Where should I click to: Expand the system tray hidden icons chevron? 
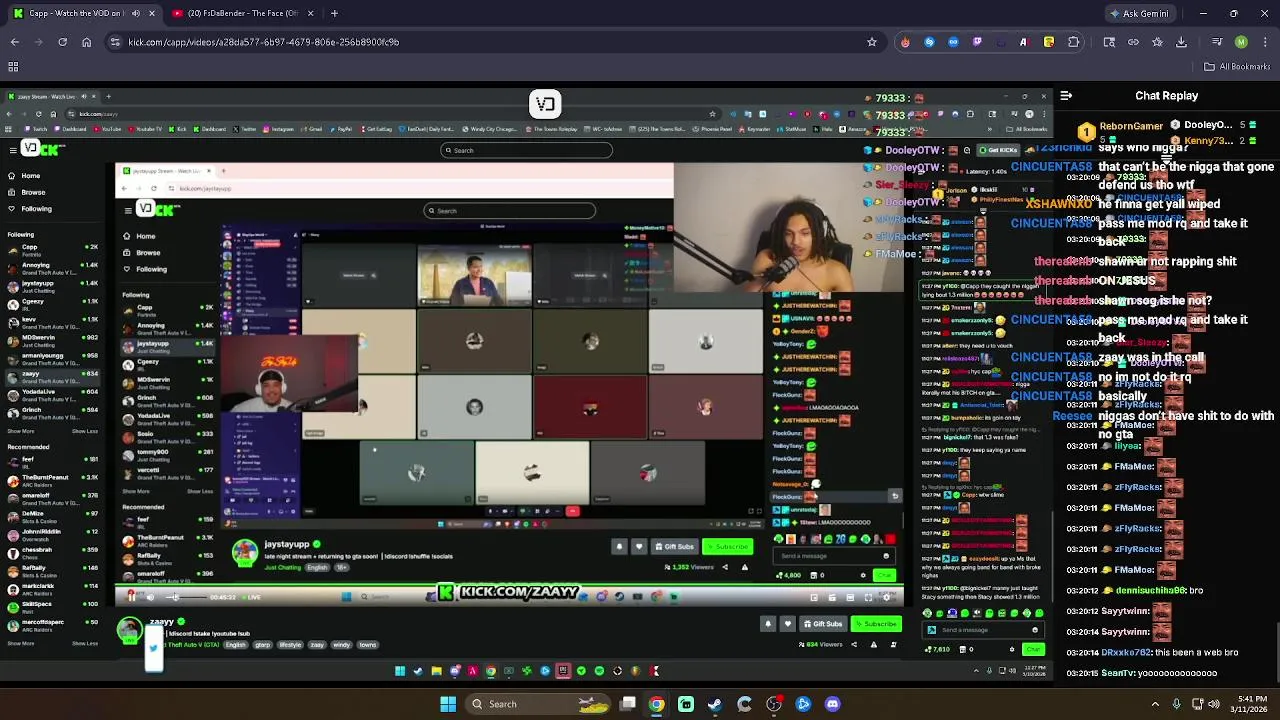1155,704
